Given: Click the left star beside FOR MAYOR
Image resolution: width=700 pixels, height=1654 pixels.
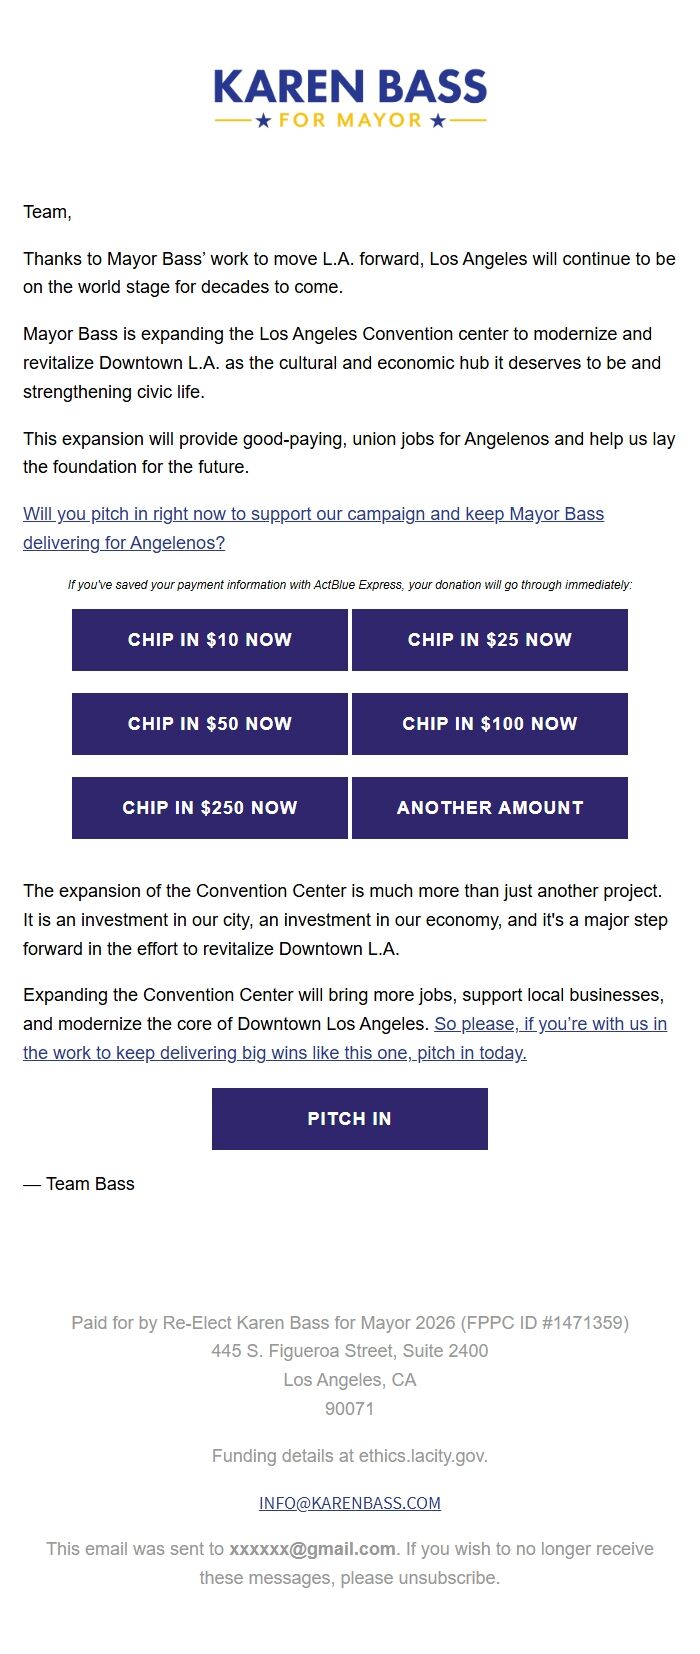Looking at the screenshot, I should pos(263,121).
